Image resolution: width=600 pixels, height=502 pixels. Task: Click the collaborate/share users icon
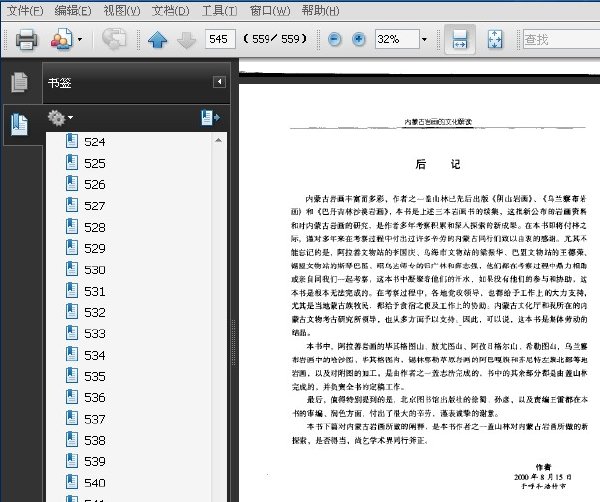click(x=61, y=39)
